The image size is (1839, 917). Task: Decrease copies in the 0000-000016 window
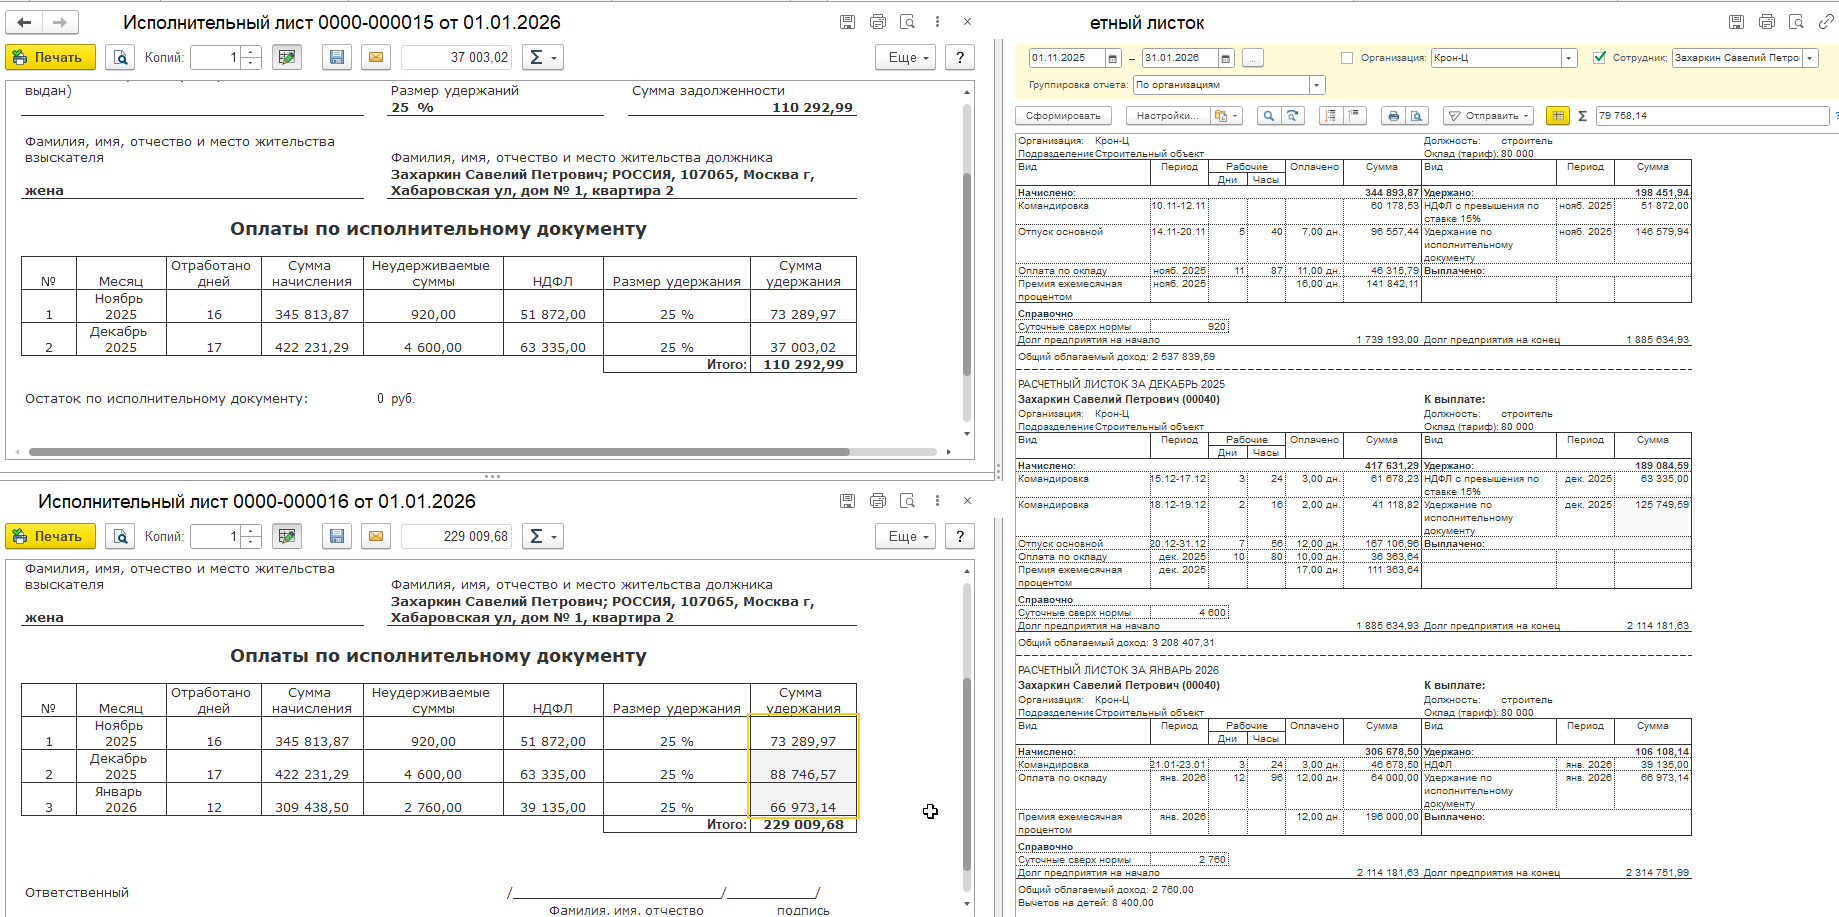tap(252, 542)
